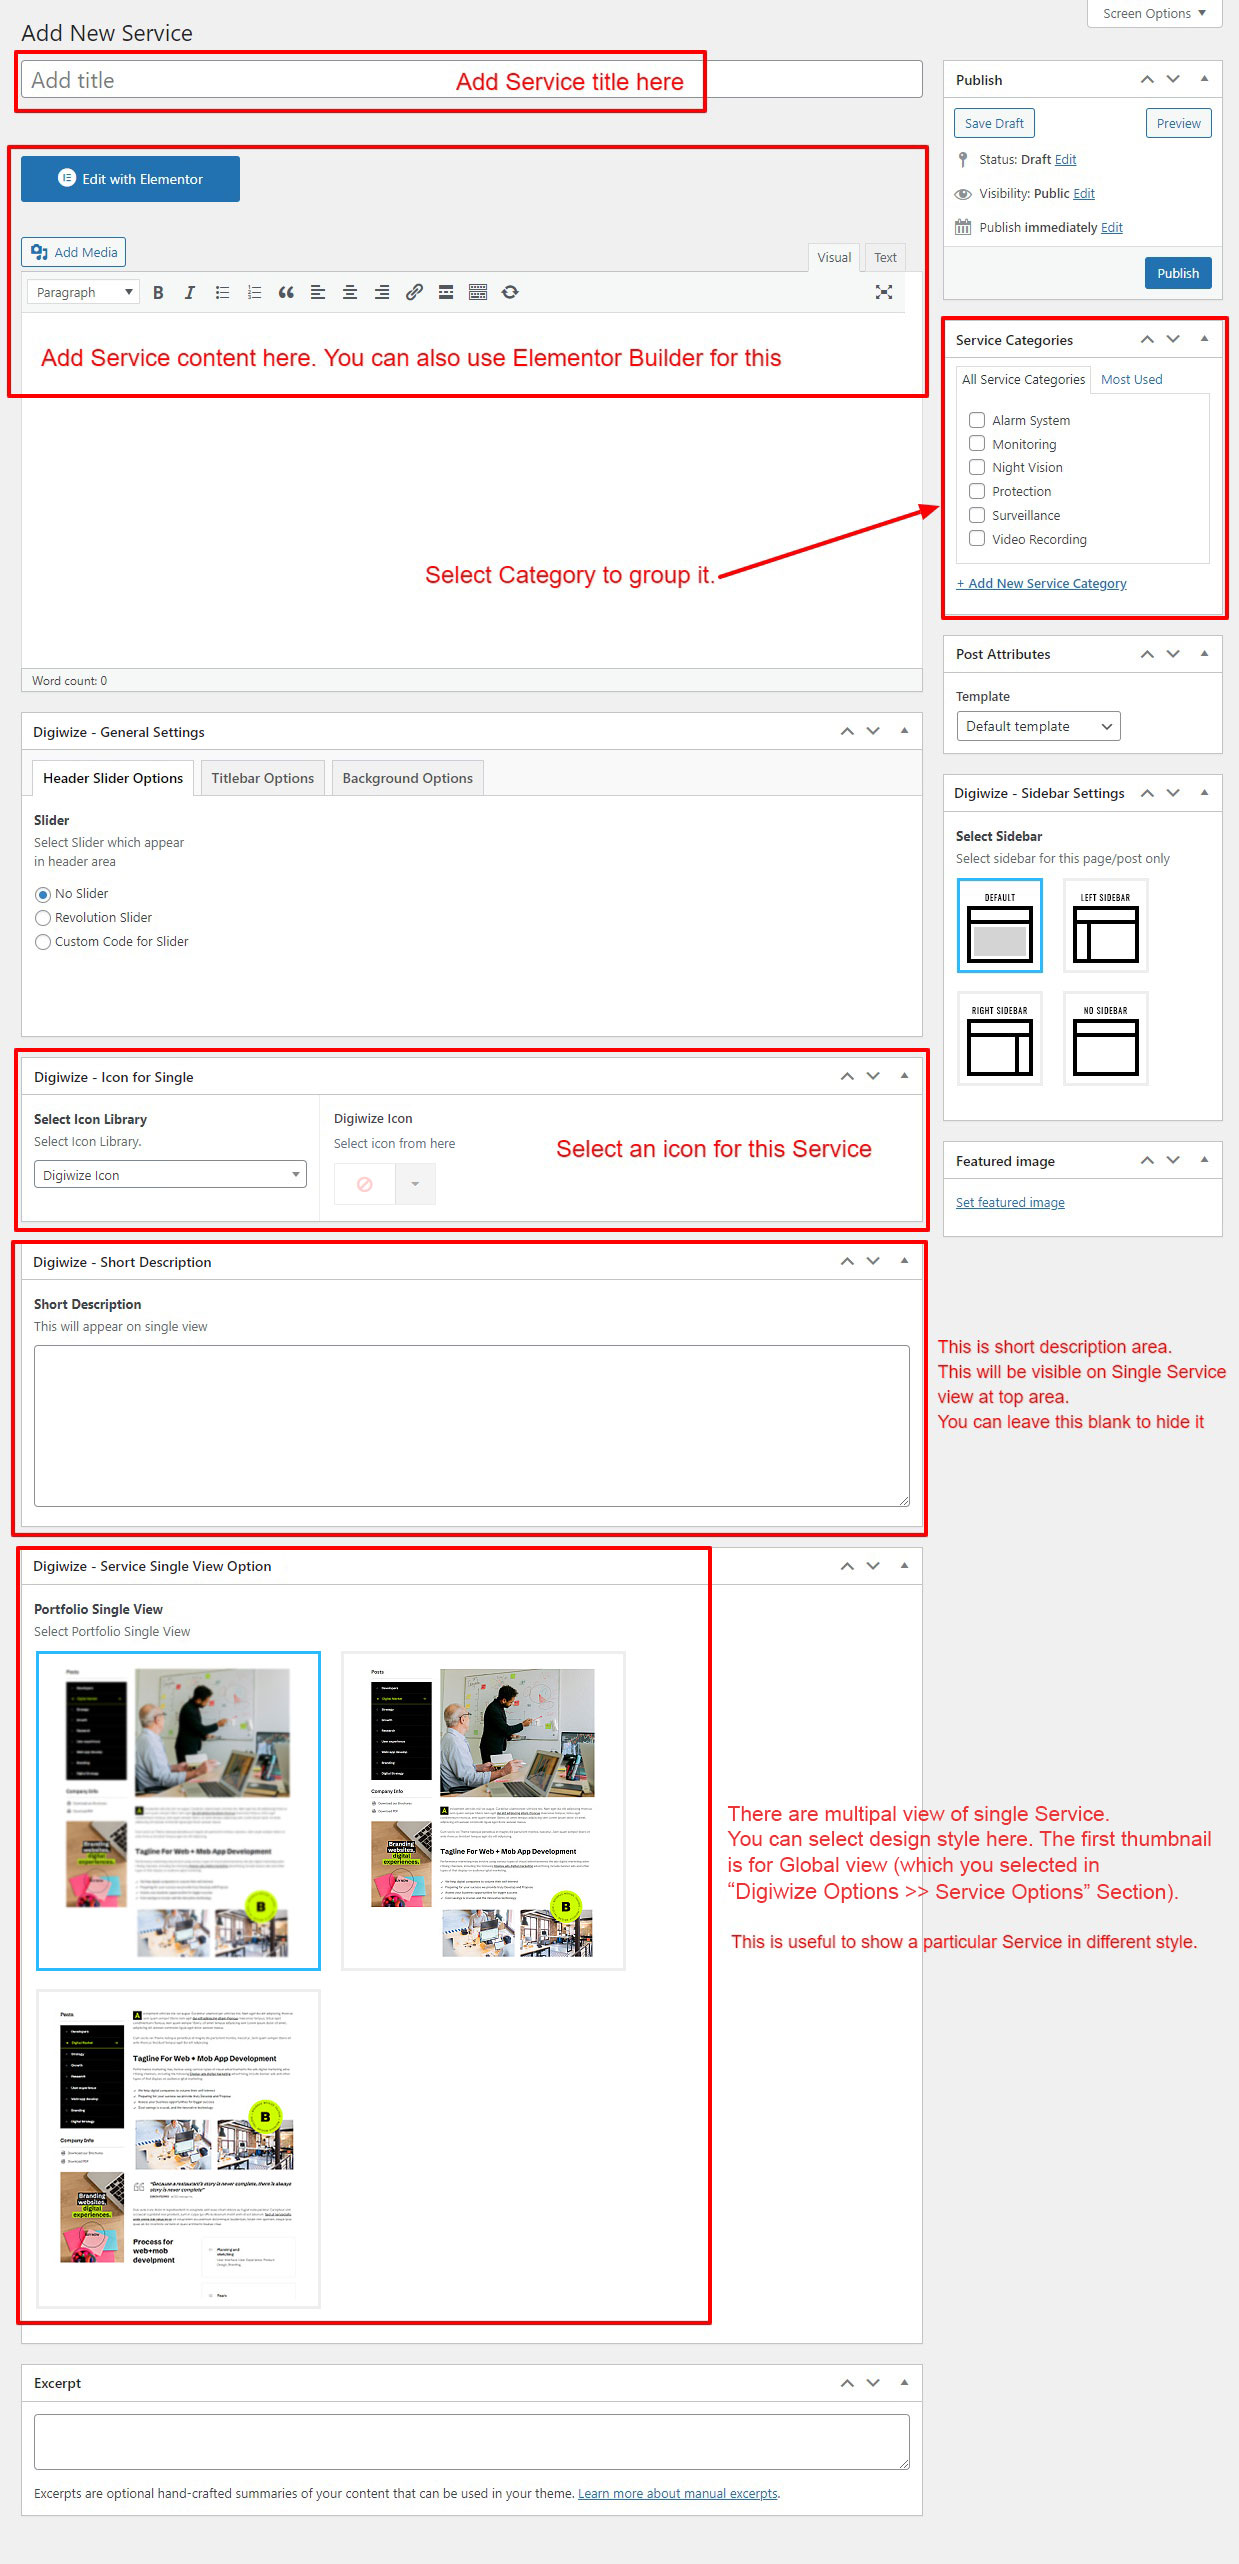Image resolution: width=1239 pixels, height=2564 pixels.
Task: Click the insert link icon
Action: pos(414,292)
